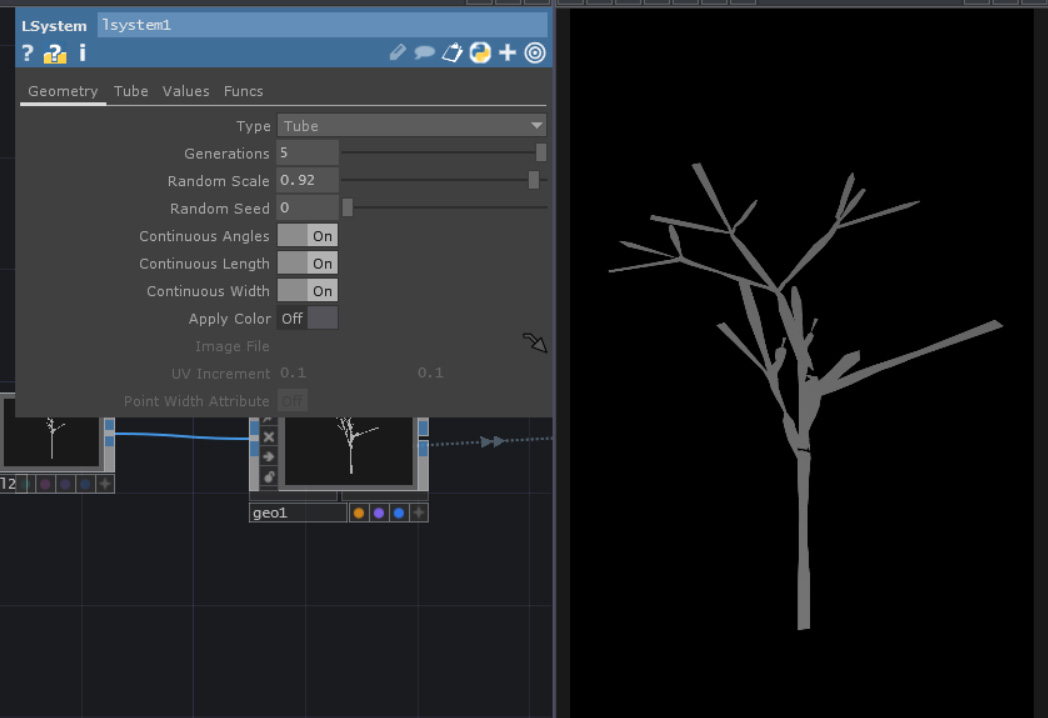Click the Generations value field showing 5
1048x718 pixels.
tap(307, 153)
